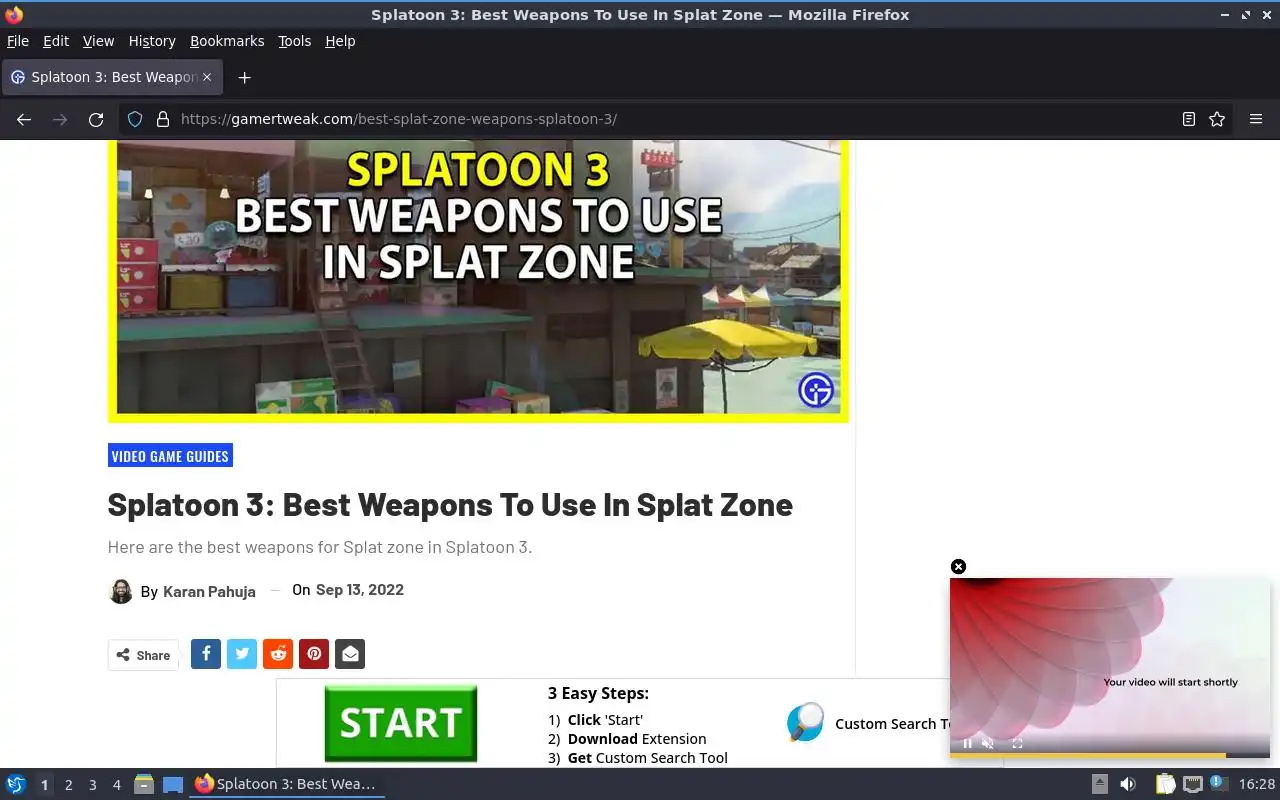Open the application launcher menu in the taskbar
The image size is (1280, 800).
tap(16, 784)
